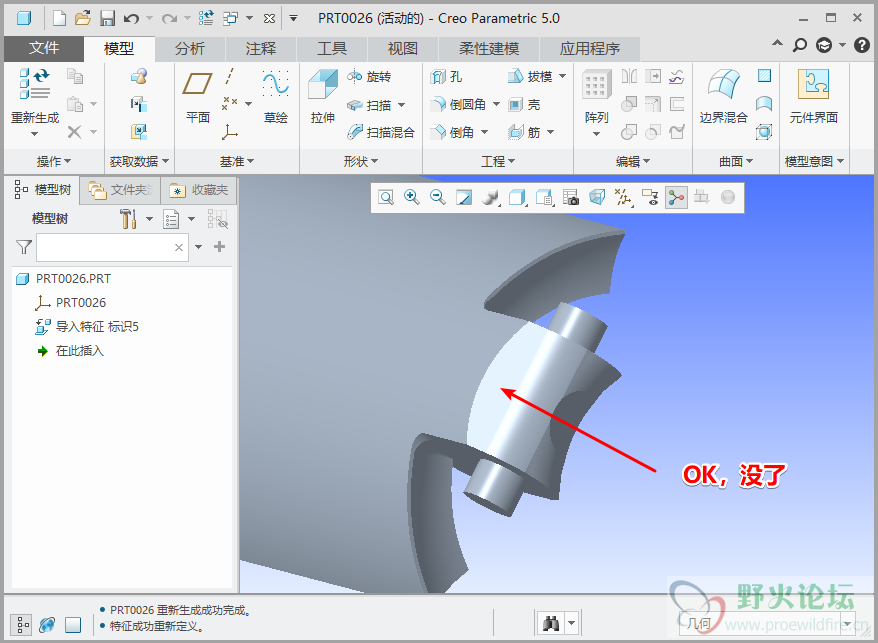Screen dimensions: 878x643
Task: Open the Favorites (收藏夹) panel tab
Action: [199, 190]
